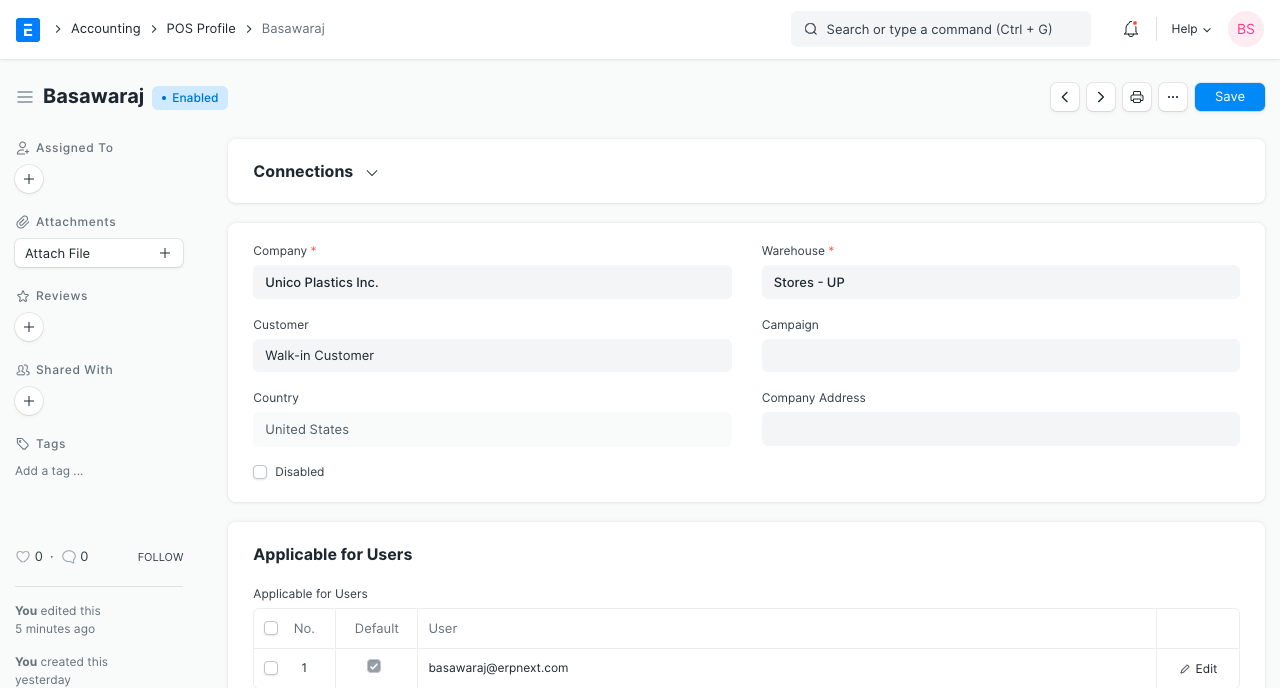This screenshot has width=1280, height=688.
Task: Save the POS Profile
Action: (x=1229, y=96)
